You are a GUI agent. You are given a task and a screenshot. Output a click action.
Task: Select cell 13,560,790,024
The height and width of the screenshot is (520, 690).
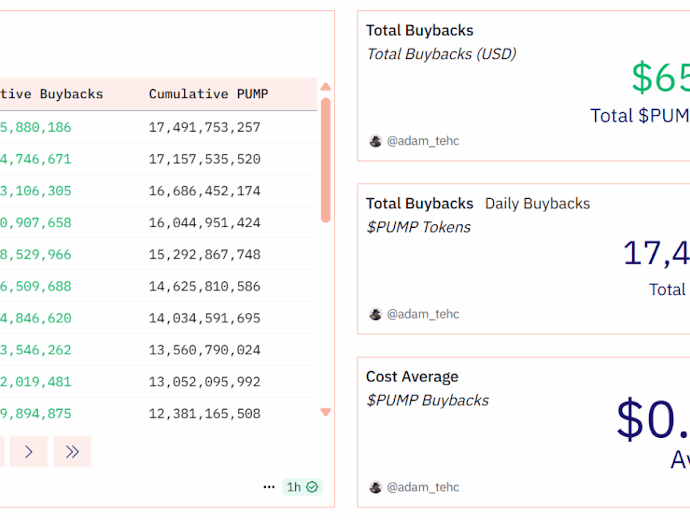pos(205,350)
